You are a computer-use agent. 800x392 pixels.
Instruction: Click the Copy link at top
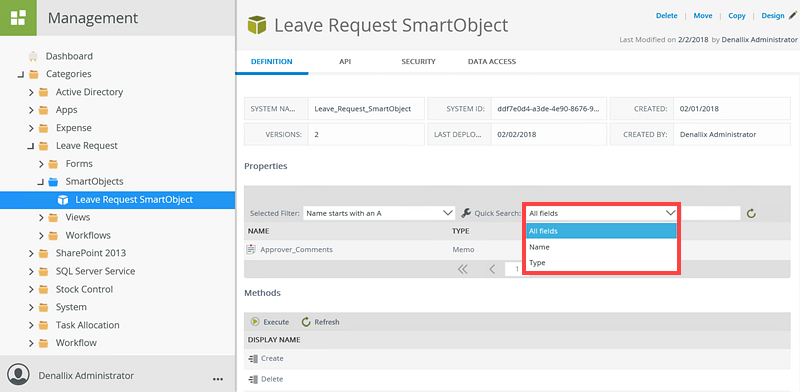click(737, 16)
